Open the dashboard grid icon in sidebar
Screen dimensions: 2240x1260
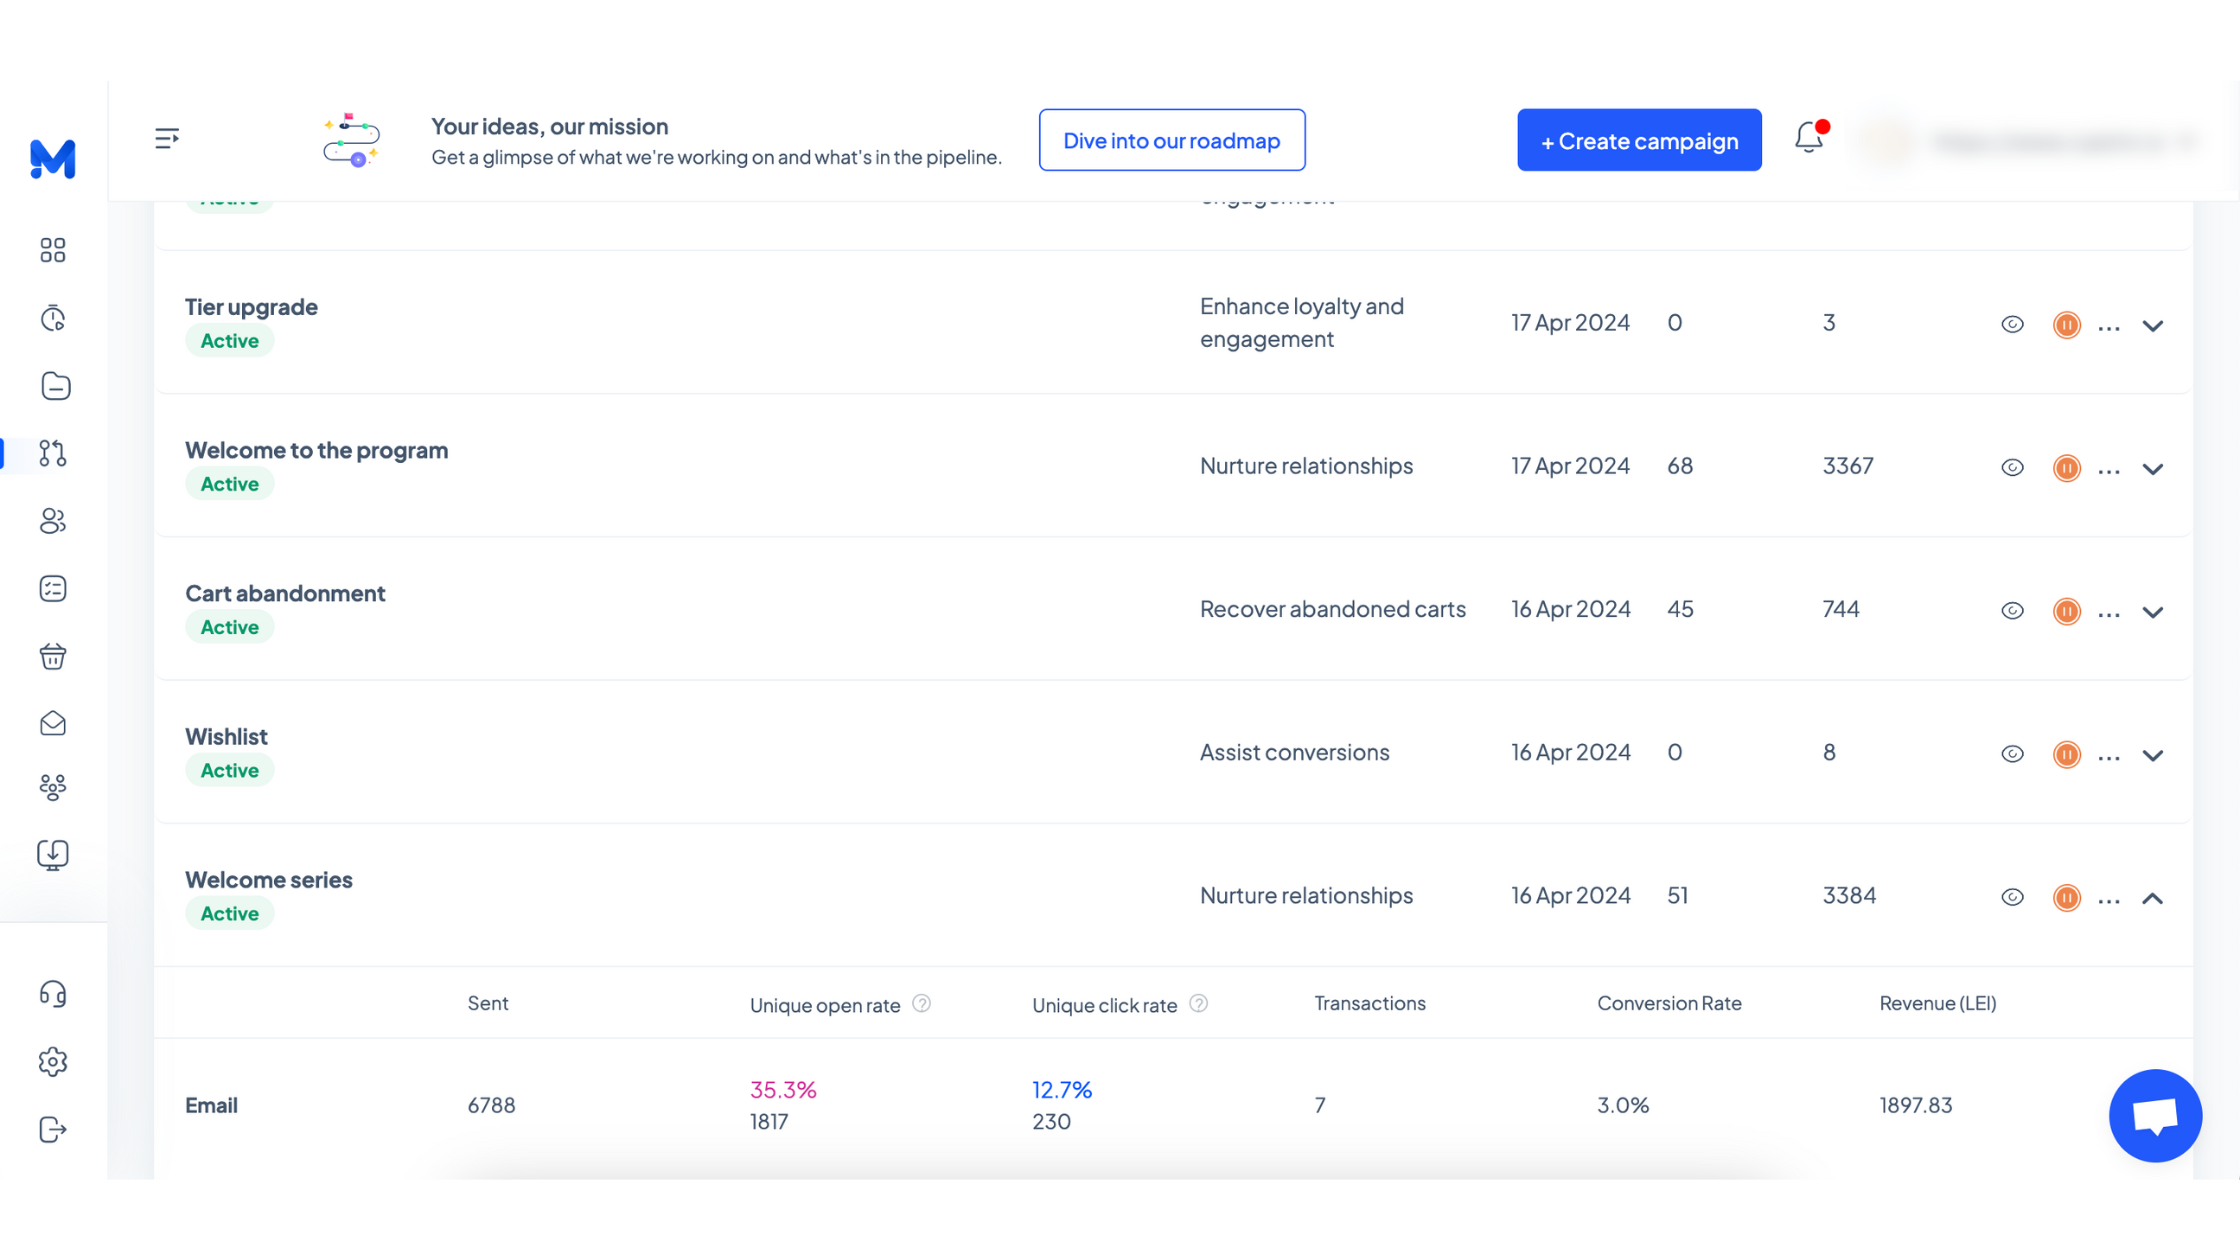[53, 250]
